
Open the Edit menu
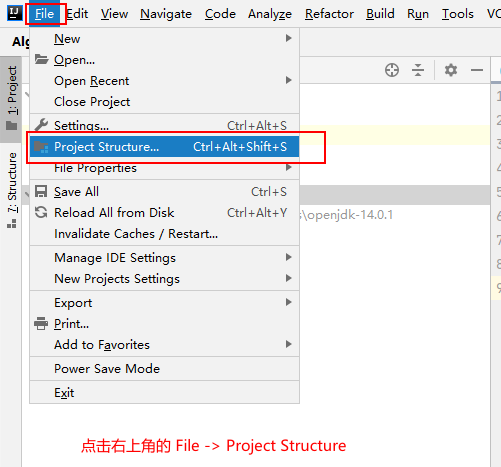click(x=77, y=14)
